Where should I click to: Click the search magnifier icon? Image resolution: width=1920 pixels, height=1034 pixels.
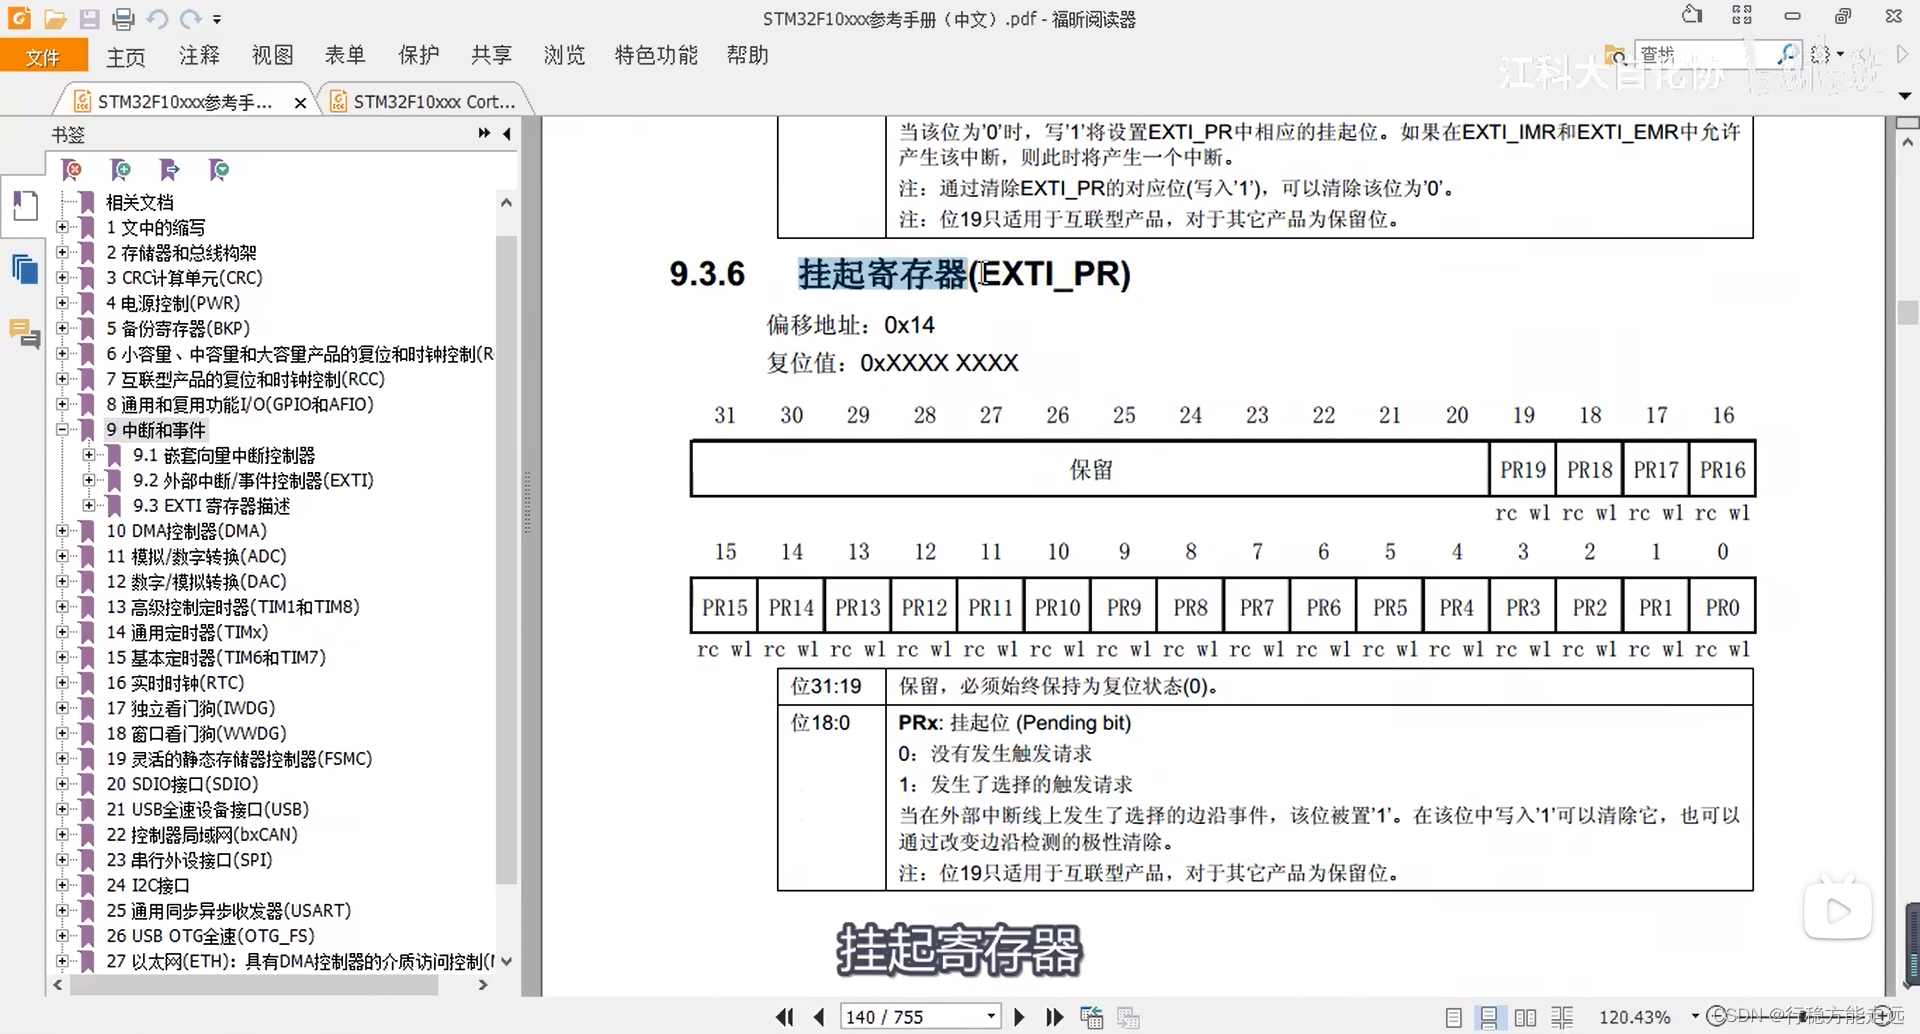pyautogui.click(x=1787, y=54)
